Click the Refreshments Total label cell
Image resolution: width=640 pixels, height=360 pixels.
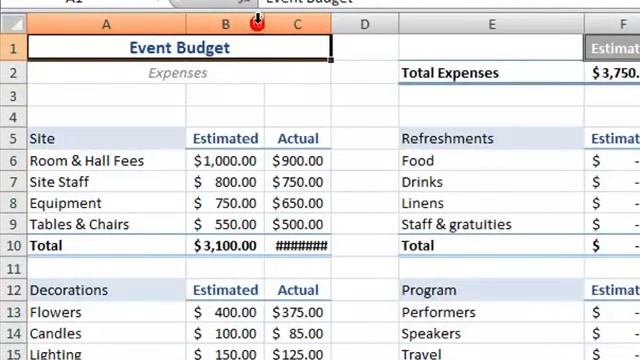click(491, 246)
